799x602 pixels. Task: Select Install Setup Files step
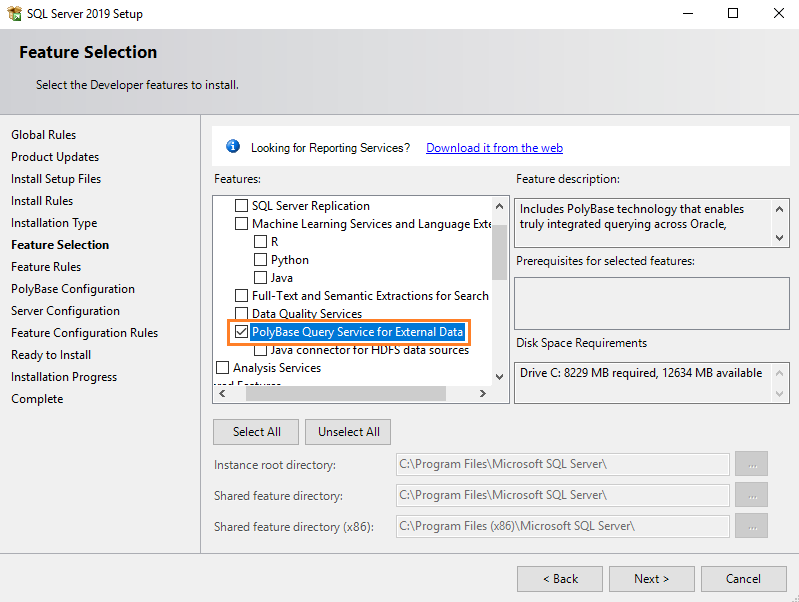coord(56,178)
